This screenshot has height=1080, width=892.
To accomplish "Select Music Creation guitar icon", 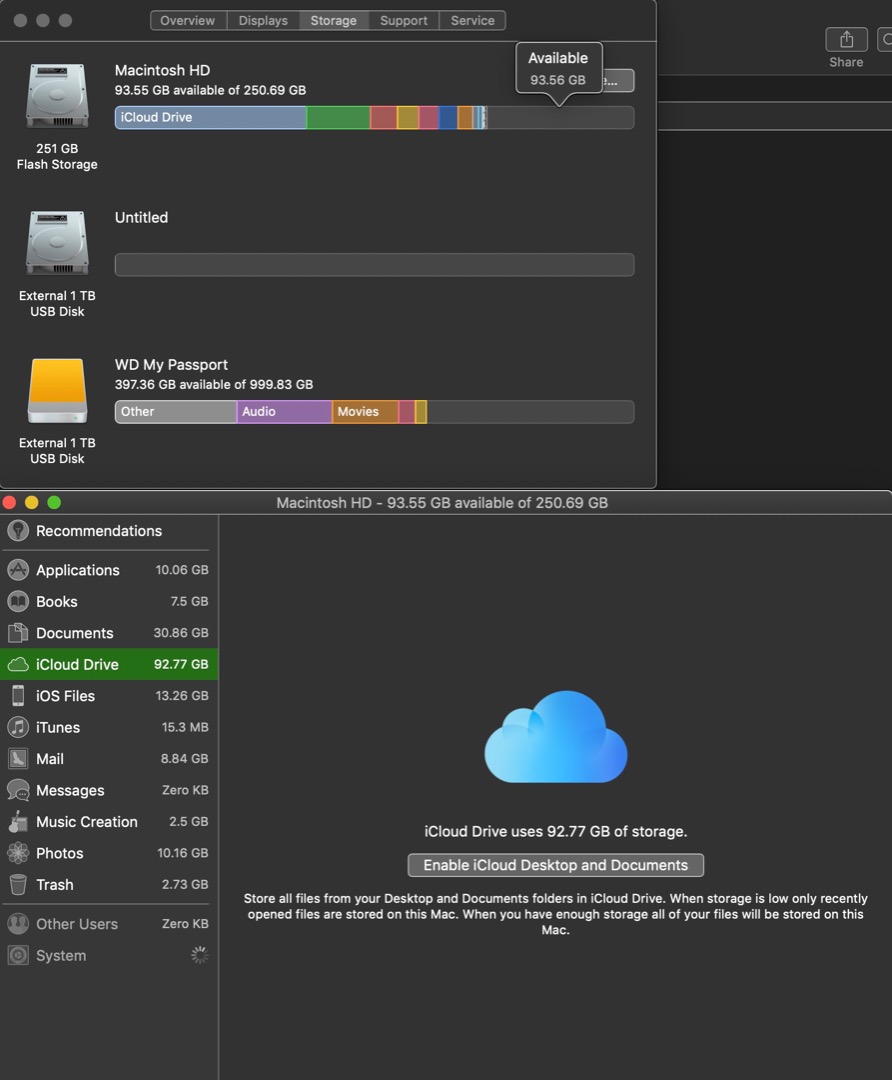I will tap(18, 822).
